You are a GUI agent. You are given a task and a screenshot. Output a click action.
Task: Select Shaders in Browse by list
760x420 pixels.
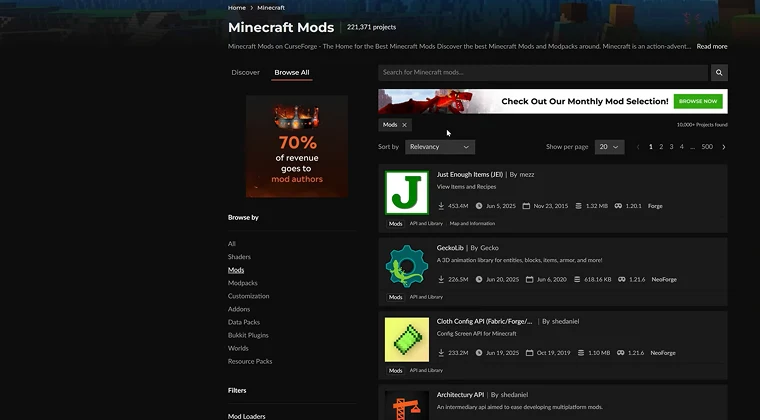point(239,257)
